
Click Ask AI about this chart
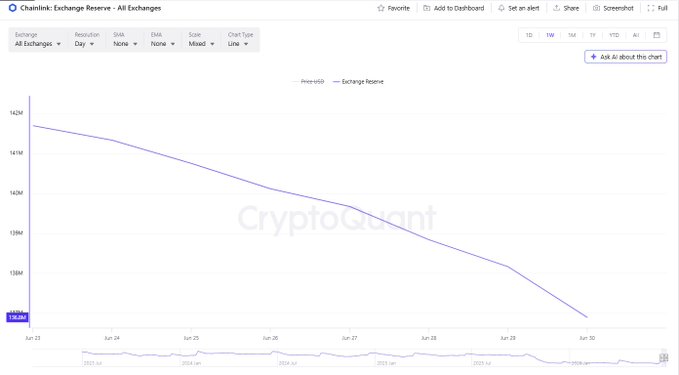point(626,57)
